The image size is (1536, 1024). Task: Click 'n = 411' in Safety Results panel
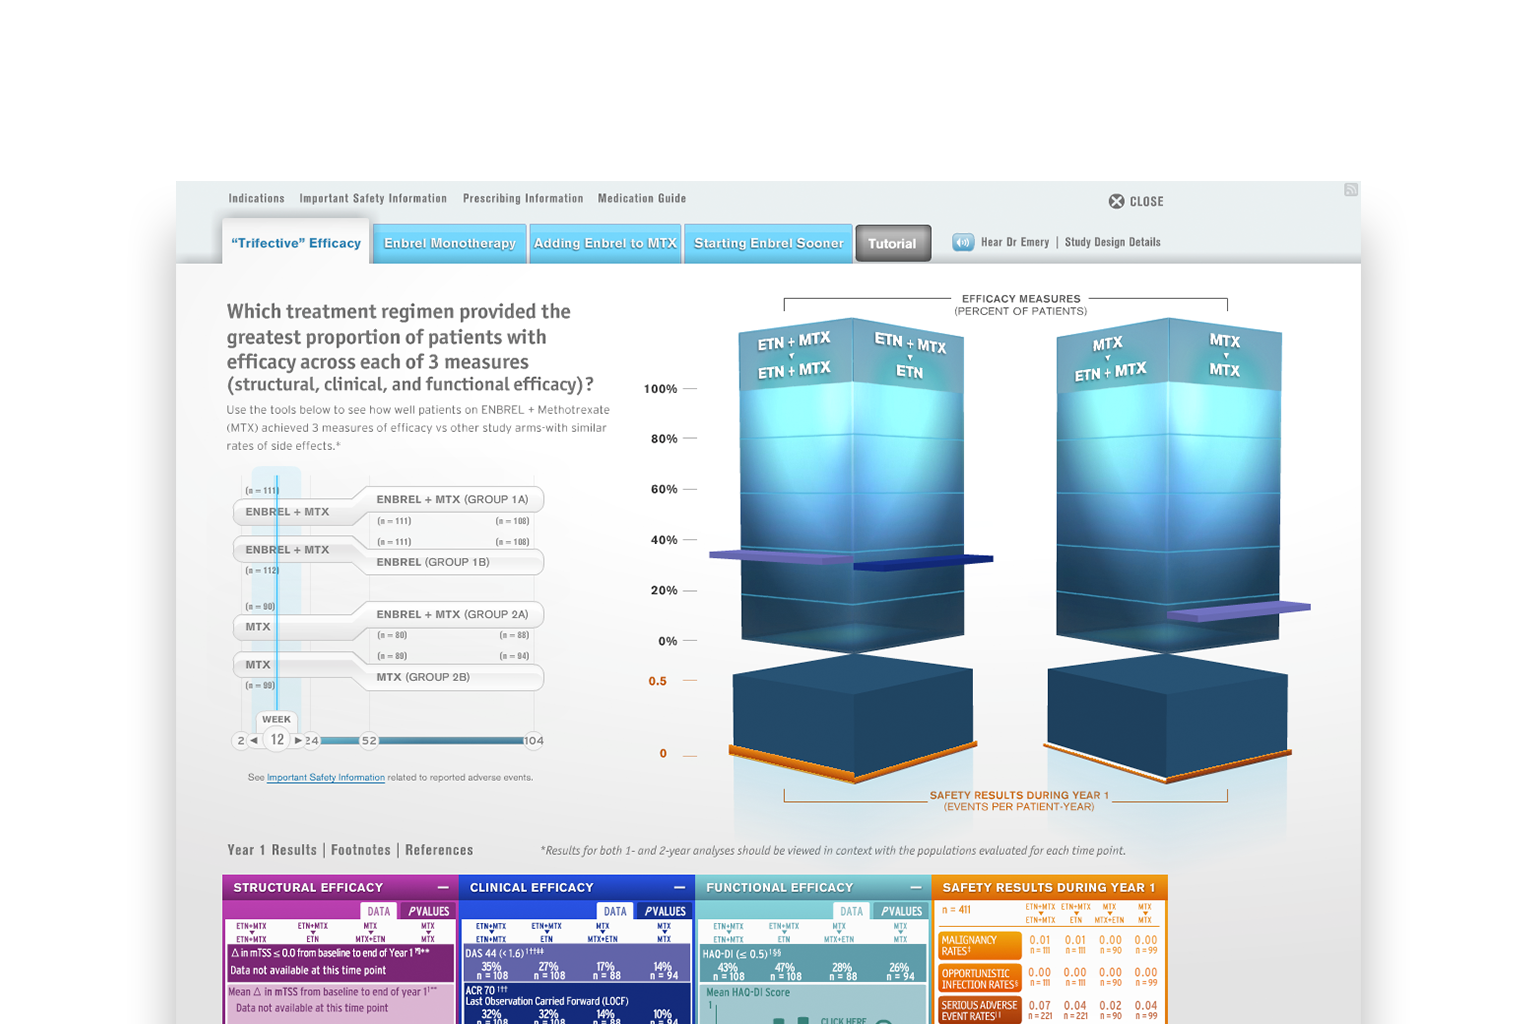(x=956, y=910)
